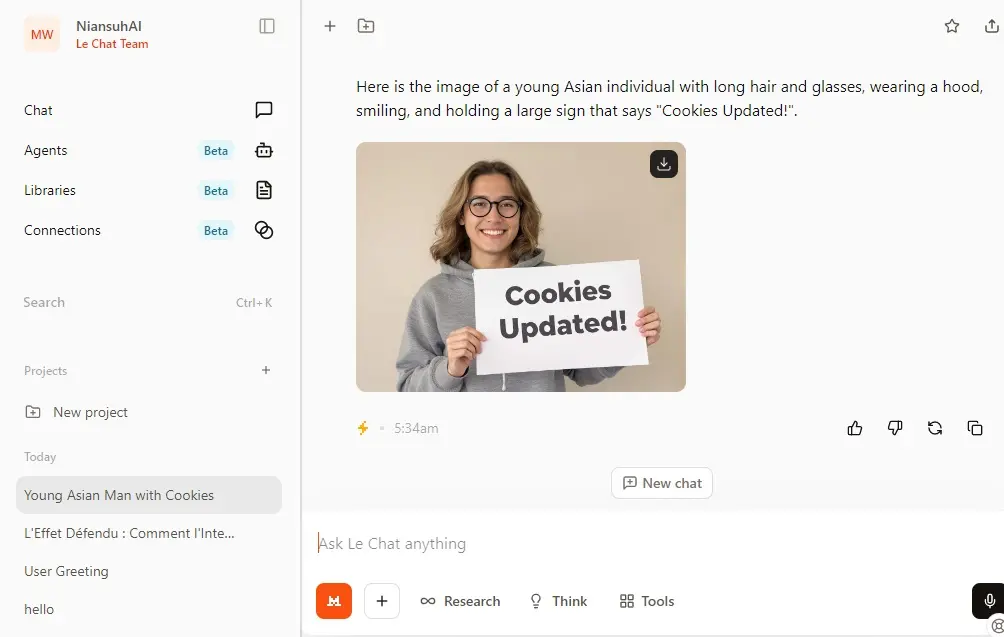This screenshot has height=637, width=1004.
Task: Dislike the response with thumbs down
Action: (895, 428)
